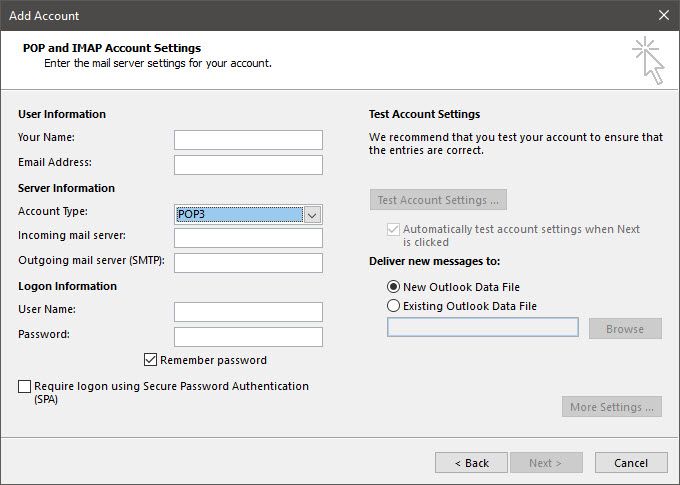Select New Outlook Data File option
The width and height of the screenshot is (680, 485).
tap(394, 287)
